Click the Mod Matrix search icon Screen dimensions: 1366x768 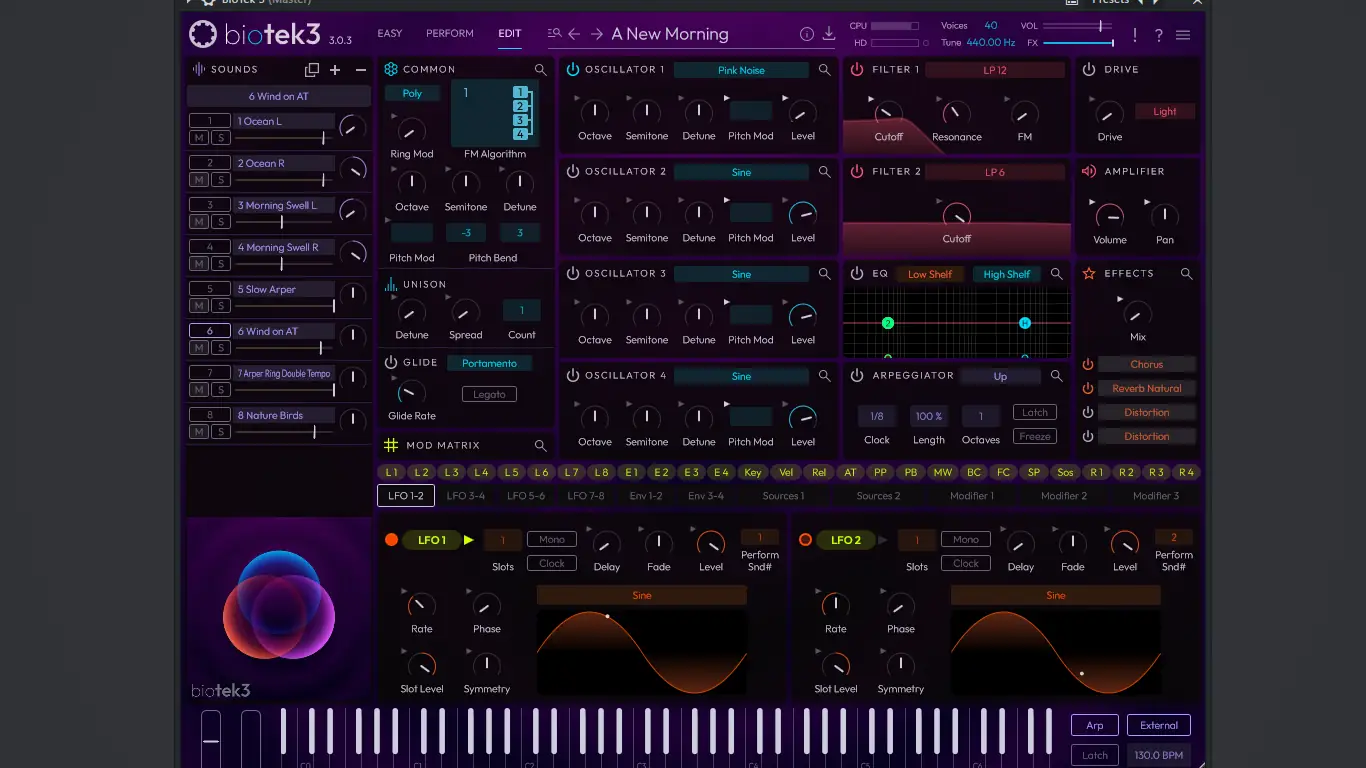pyautogui.click(x=540, y=446)
